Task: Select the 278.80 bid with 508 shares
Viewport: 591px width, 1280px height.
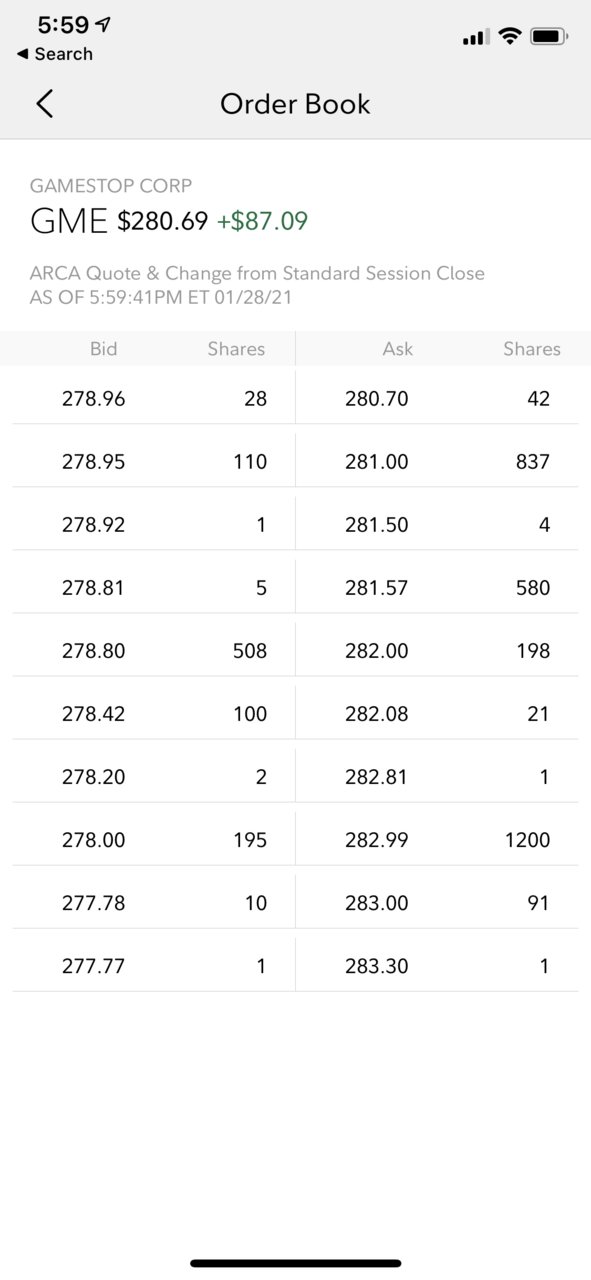Action: tap(154, 650)
